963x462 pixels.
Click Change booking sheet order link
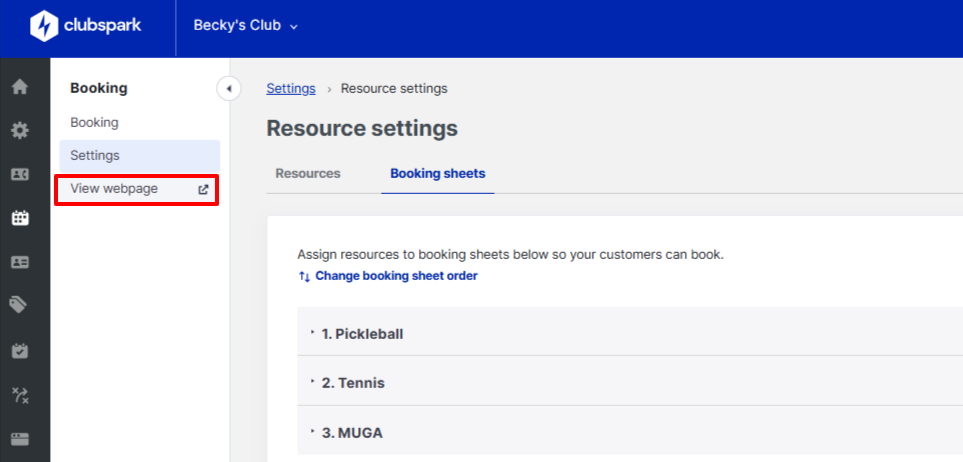coord(395,276)
